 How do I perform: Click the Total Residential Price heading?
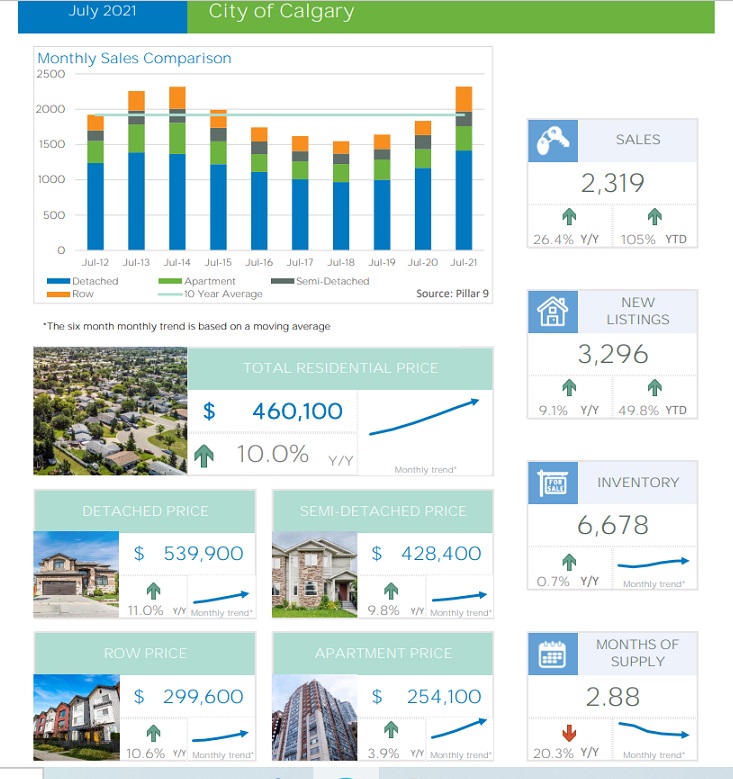pyautogui.click(x=340, y=368)
